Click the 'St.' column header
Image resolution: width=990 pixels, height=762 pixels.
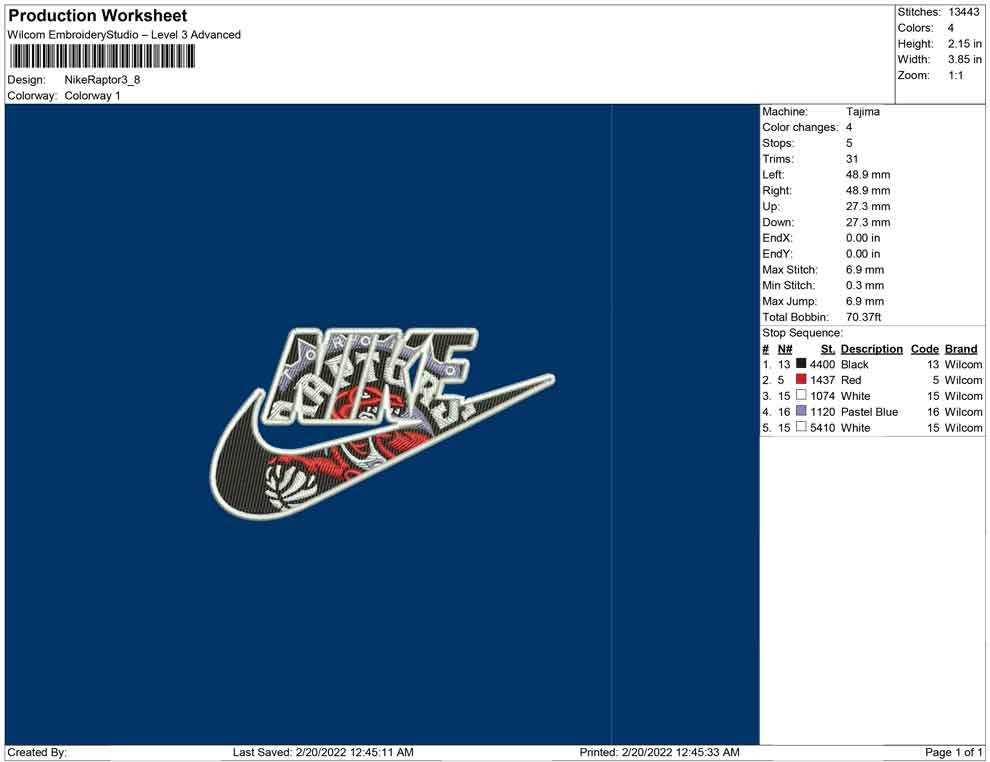coord(828,349)
